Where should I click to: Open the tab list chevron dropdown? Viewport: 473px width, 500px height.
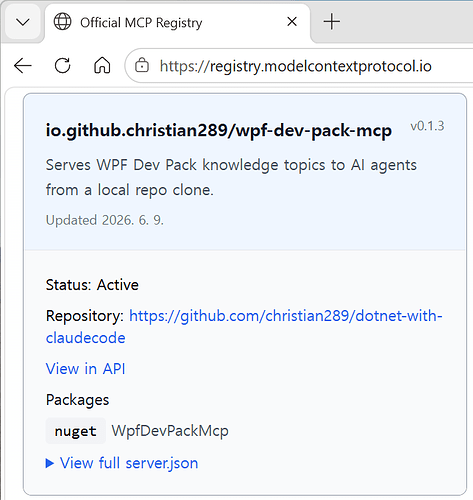23,23
